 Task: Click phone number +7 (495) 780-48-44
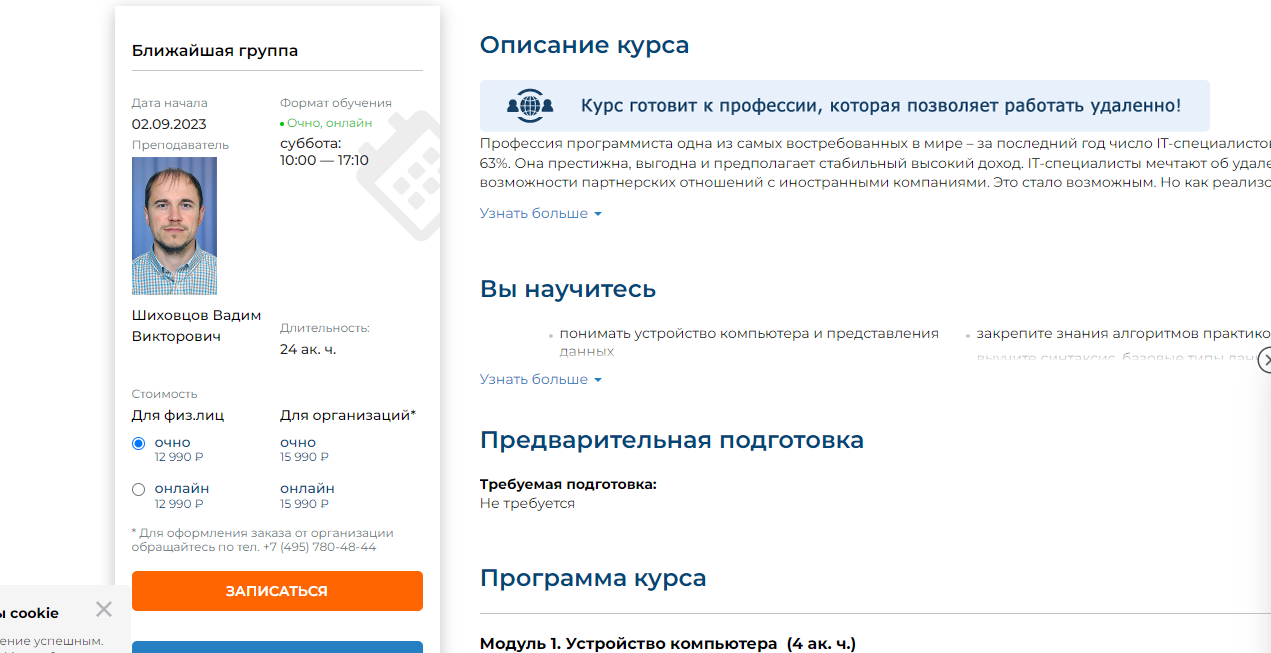tap(319, 547)
